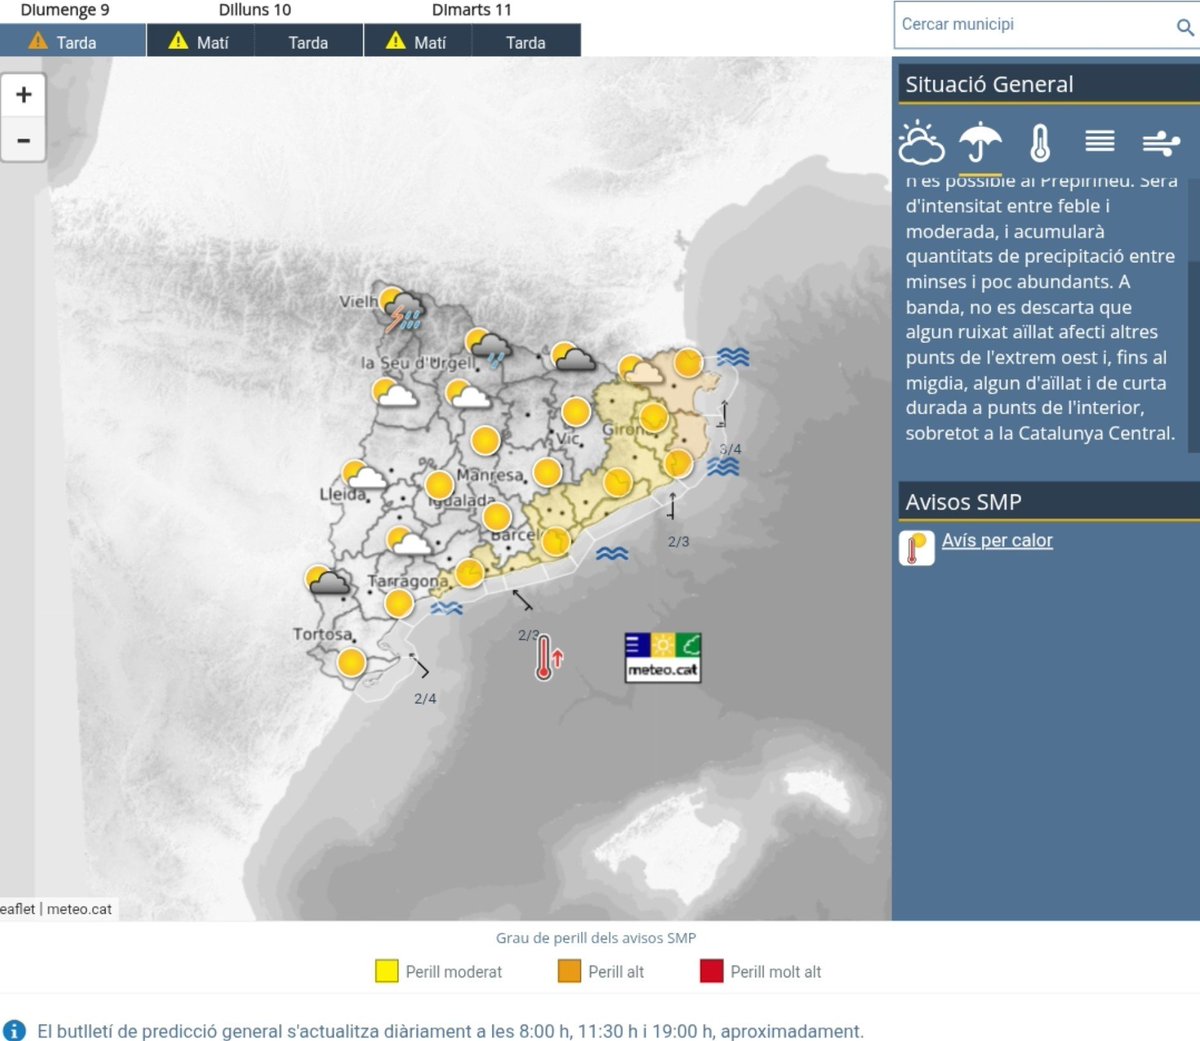Switch to Dilluns 10 Matí forecast tab

click(x=201, y=42)
